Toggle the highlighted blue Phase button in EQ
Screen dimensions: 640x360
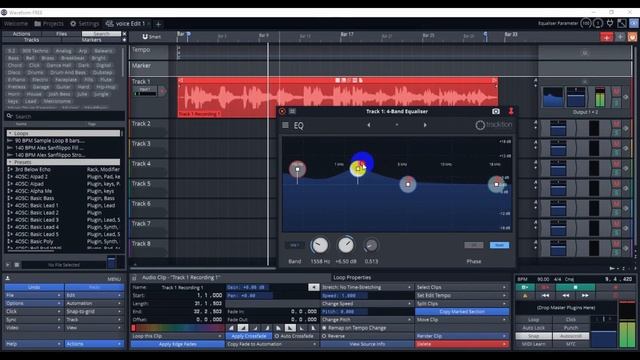tap(499, 245)
